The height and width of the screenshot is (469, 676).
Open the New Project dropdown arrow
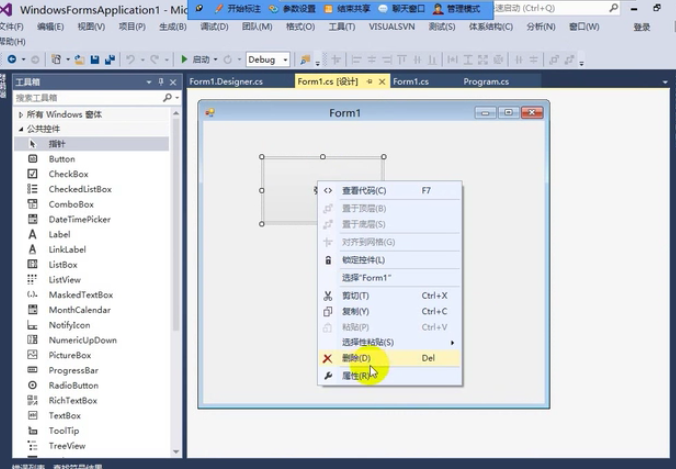tap(68, 59)
